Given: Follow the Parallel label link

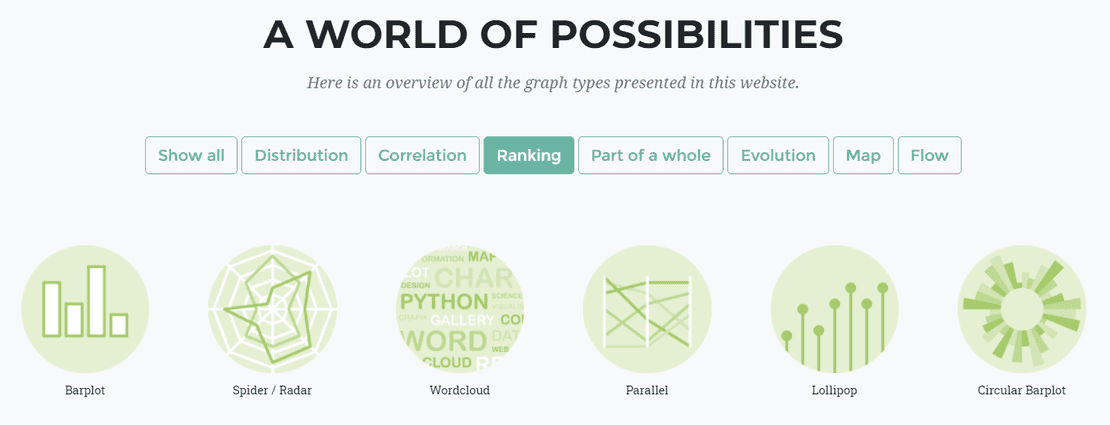Looking at the screenshot, I should 647,390.
